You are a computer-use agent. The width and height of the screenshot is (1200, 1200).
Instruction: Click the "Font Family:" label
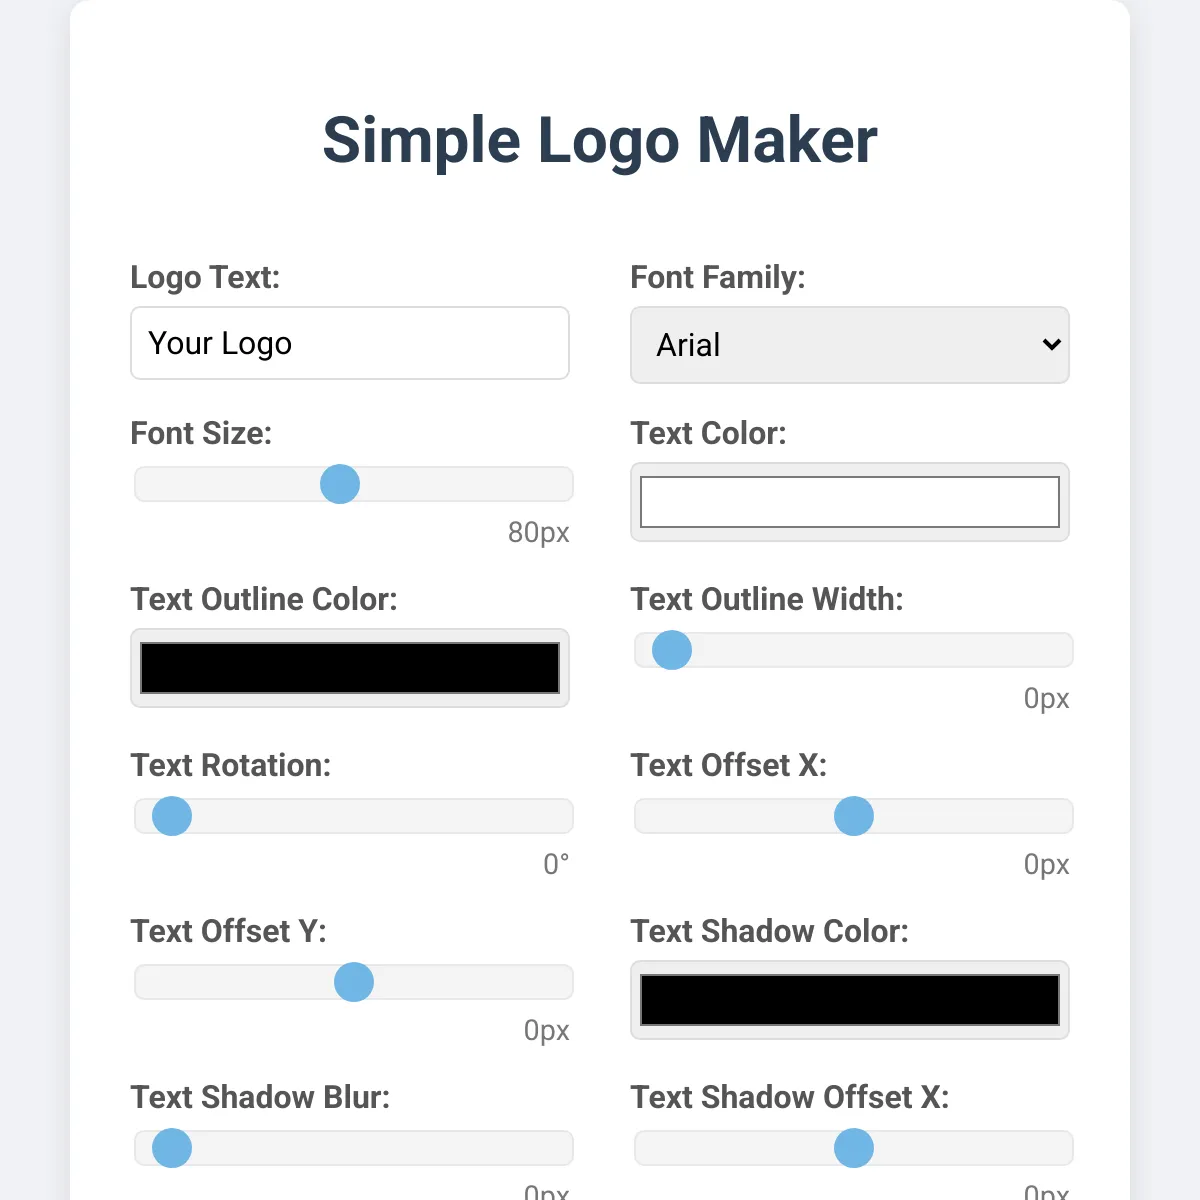coord(717,277)
